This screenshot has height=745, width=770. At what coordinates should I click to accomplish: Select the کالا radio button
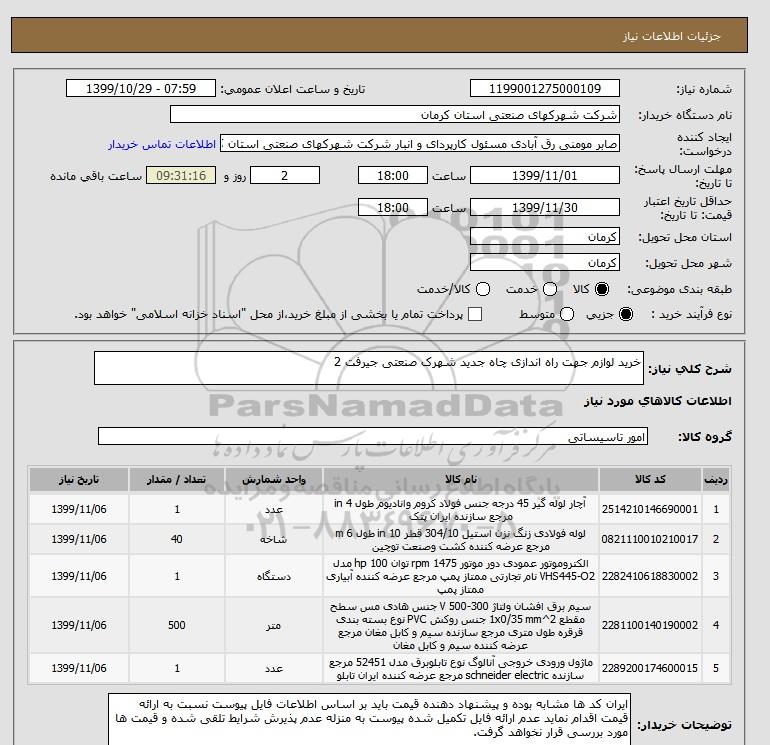(602, 289)
